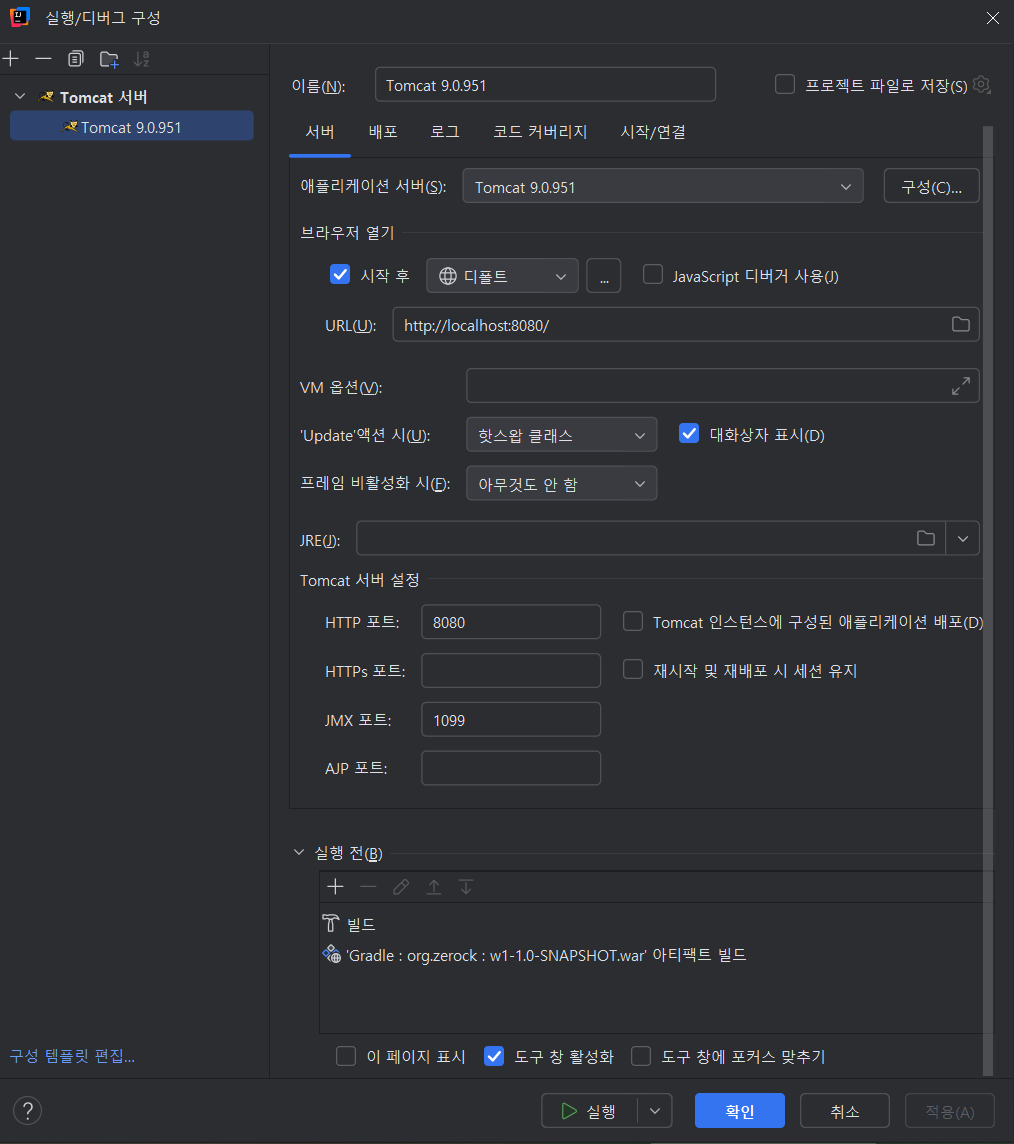The height and width of the screenshot is (1144, 1014).
Task: Open the 실행 button dropdown arrow
Action: pos(655,1111)
